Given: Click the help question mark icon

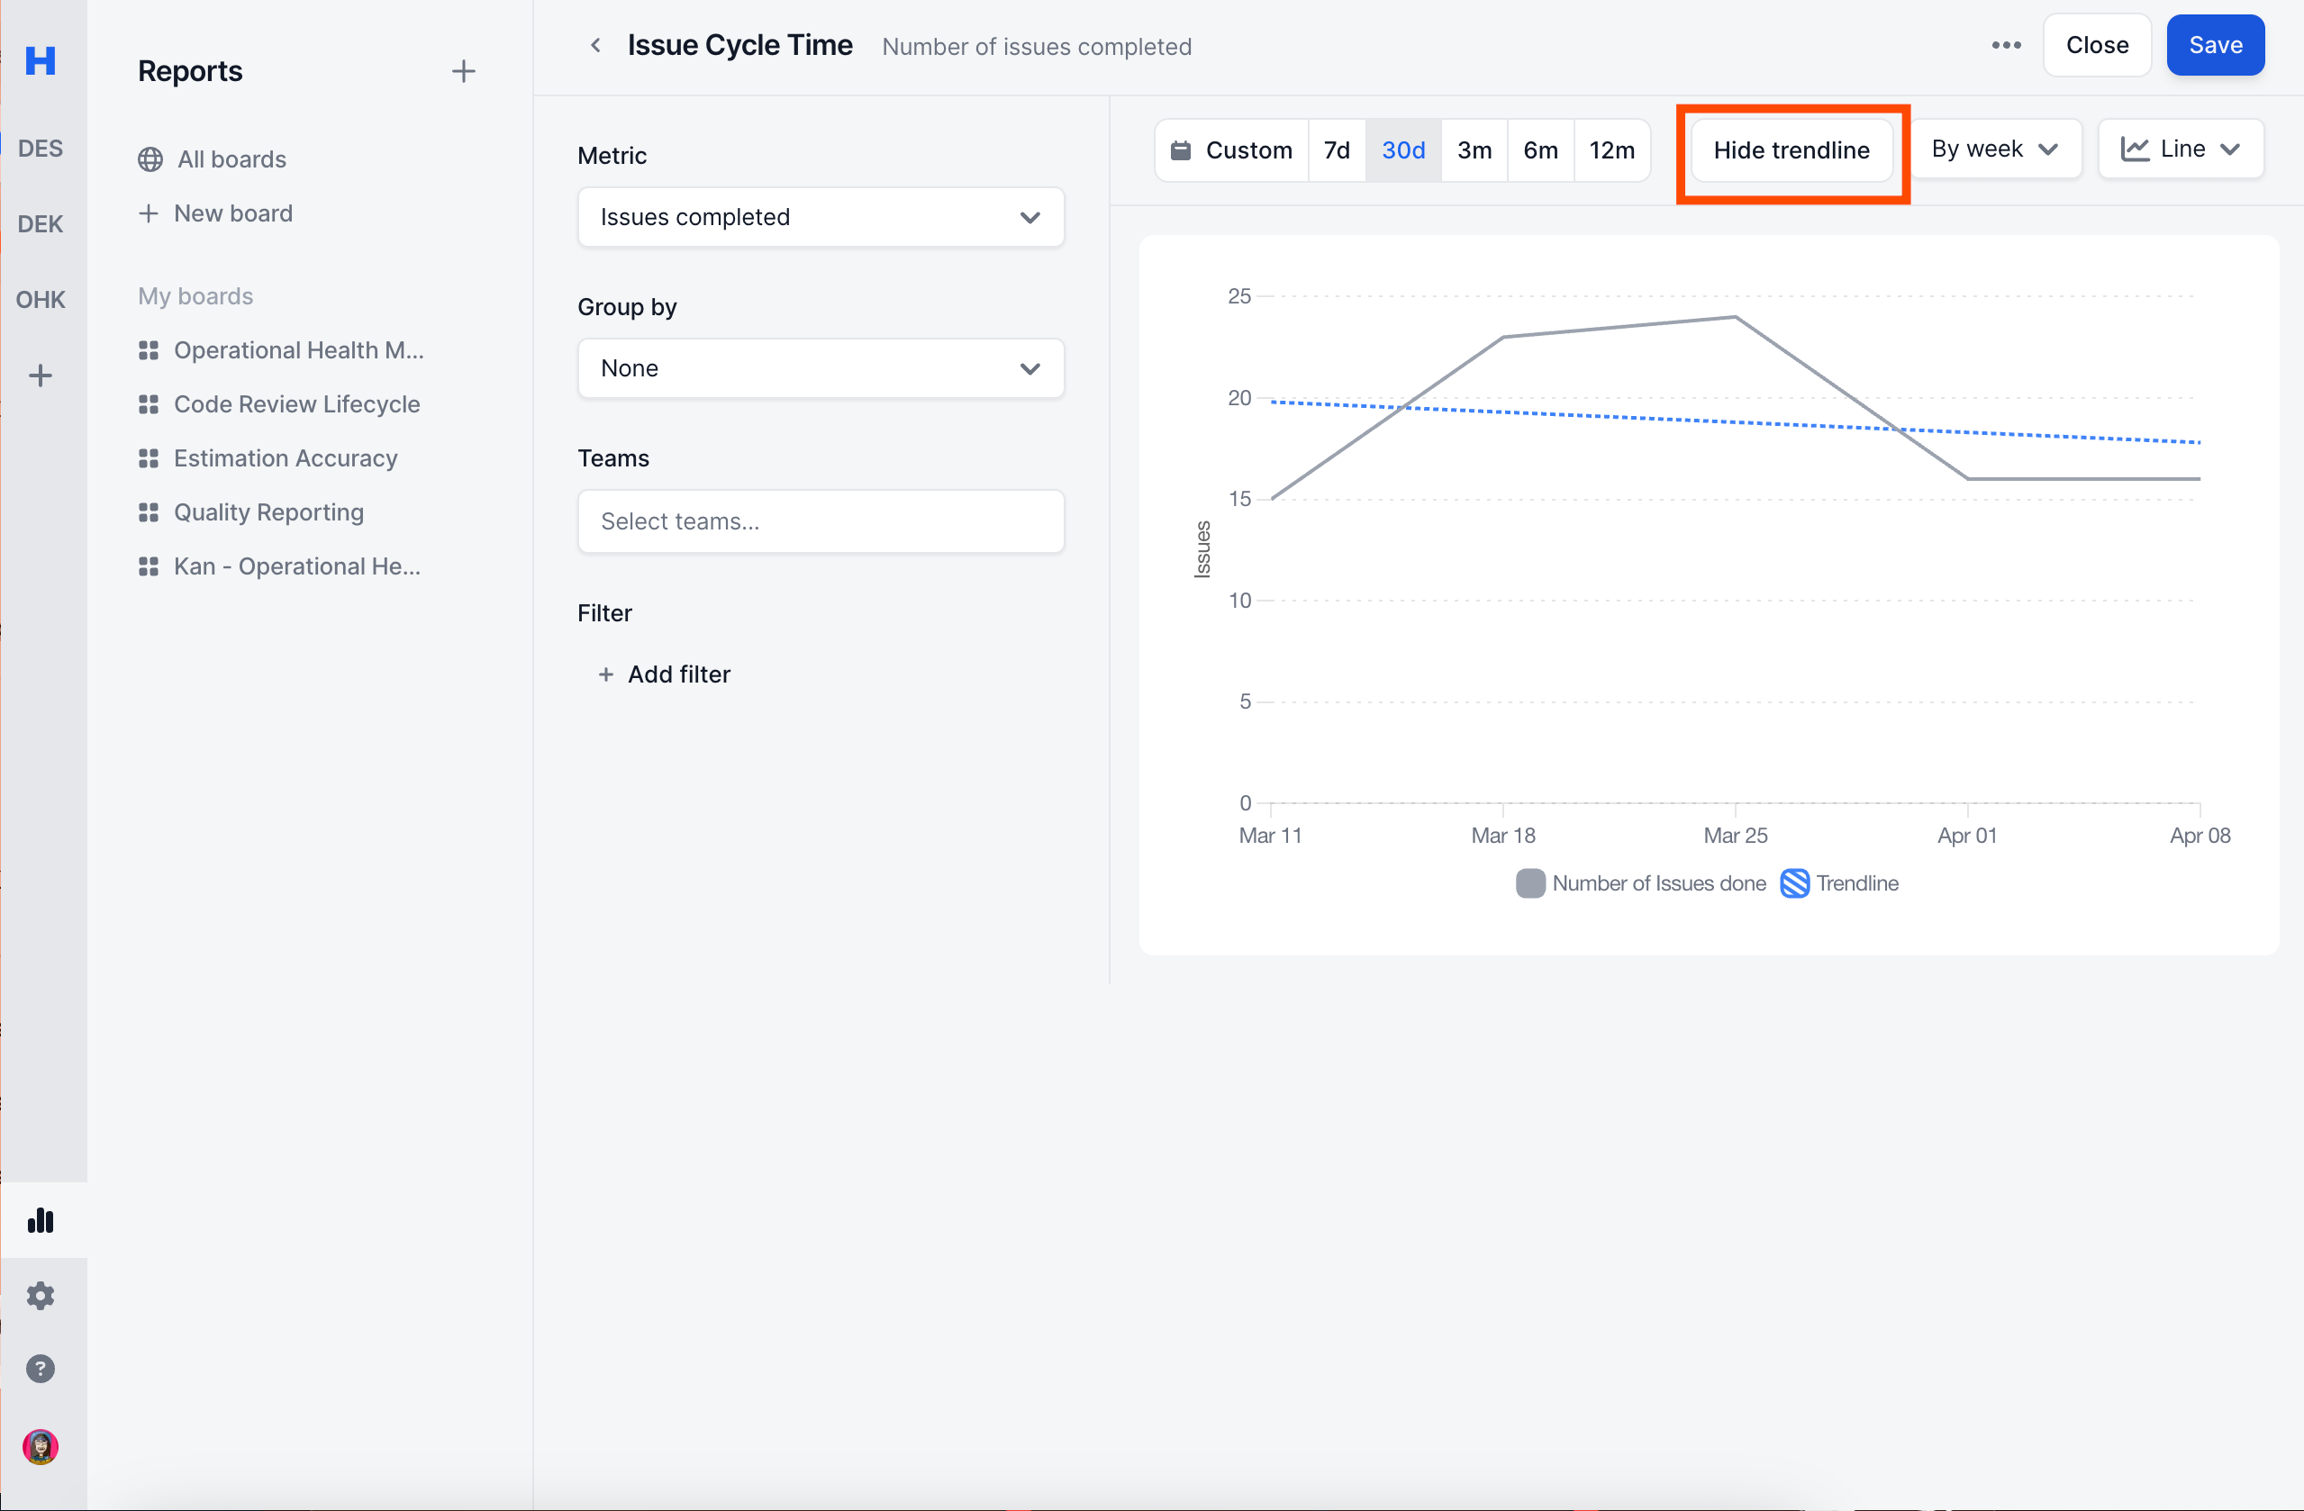Looking at the screenshot, I should [x=40, y=1369].
